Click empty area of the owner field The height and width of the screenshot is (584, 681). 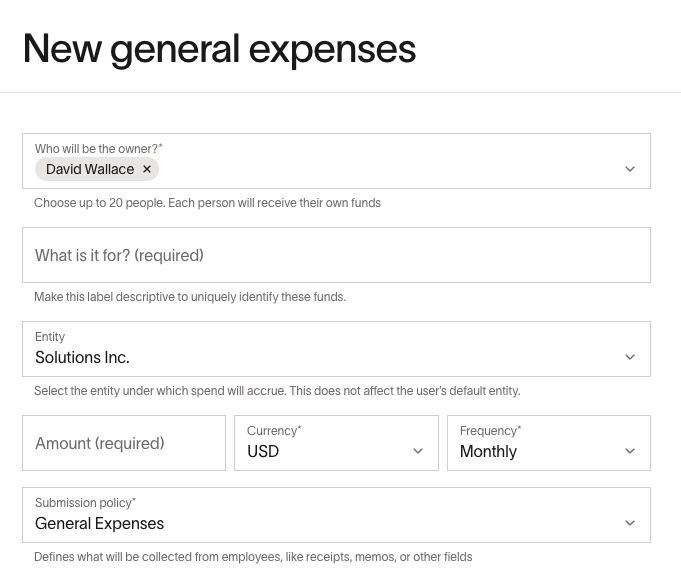coord(387,169)
